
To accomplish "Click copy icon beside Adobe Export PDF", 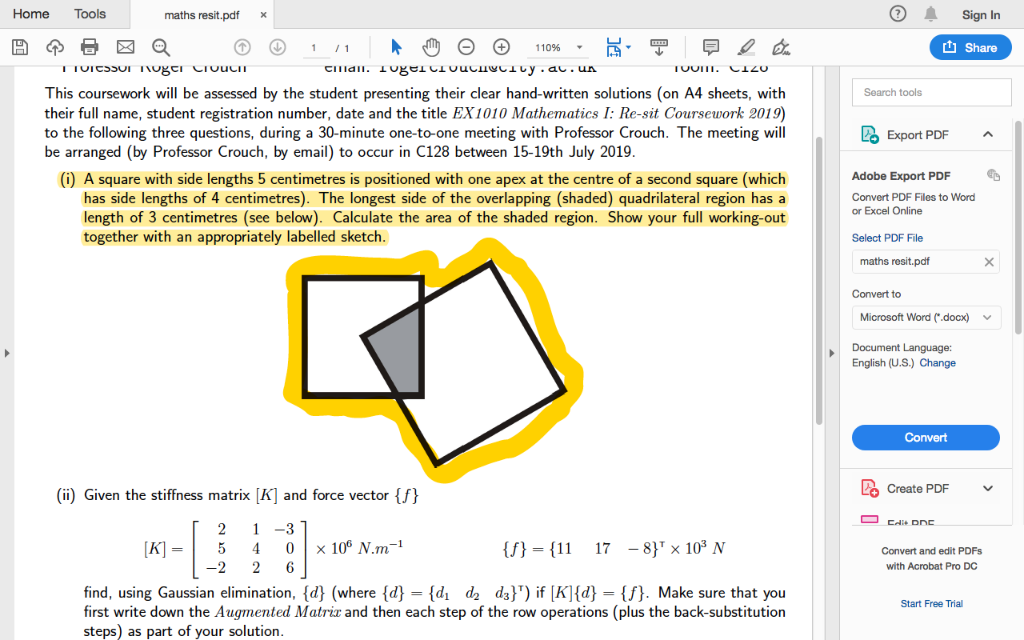I will coord(993,175).
